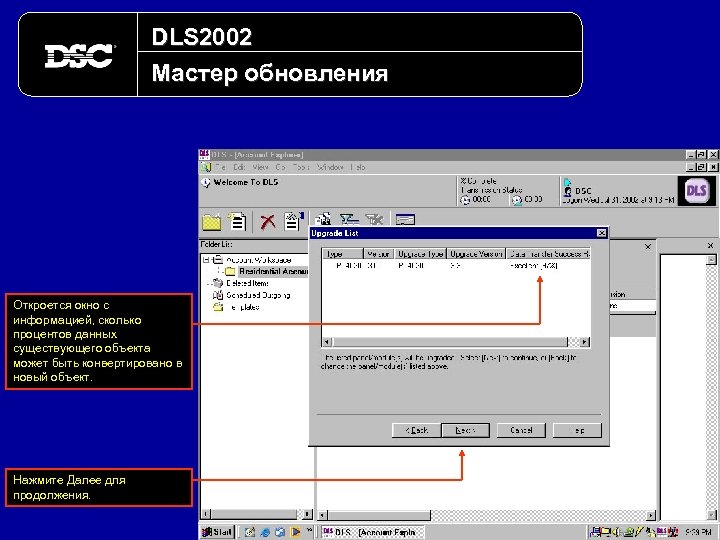Close the Upgrade List dialog
Image resolution: width=720 pixels, height=540 pixels.
coord(602,233)
